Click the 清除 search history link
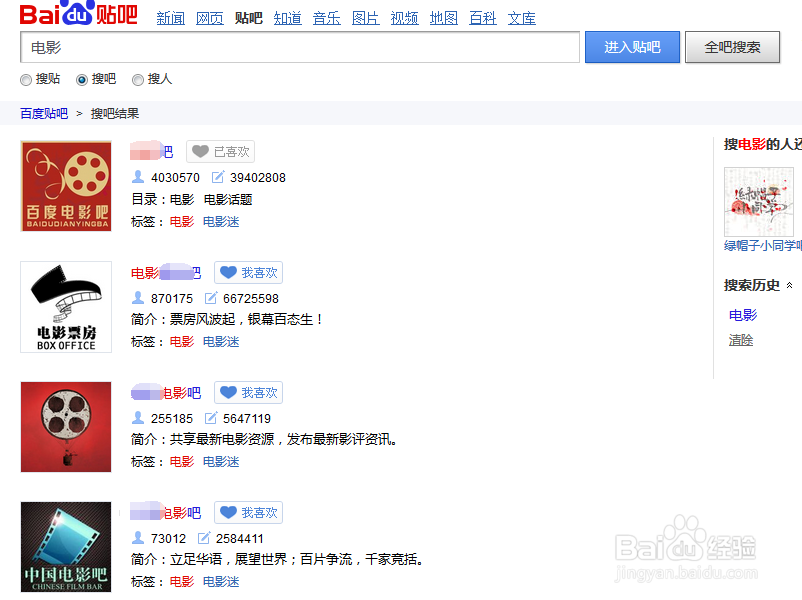Image resolution: width=802 pixels, height=600 pixels. (x=741, y=340)
